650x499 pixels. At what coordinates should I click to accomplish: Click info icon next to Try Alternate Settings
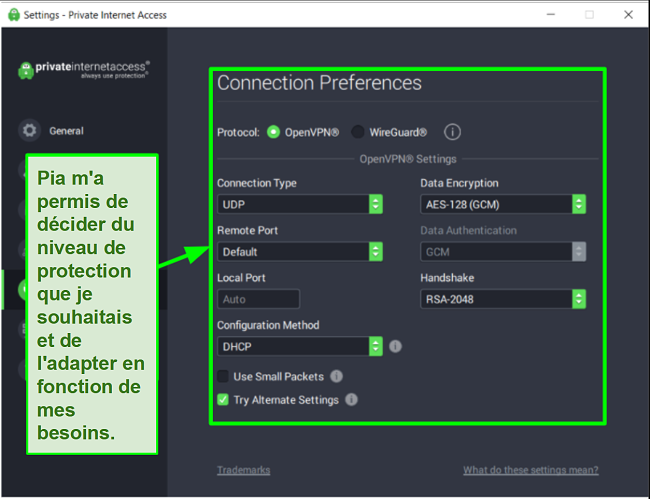coord(351,400)
